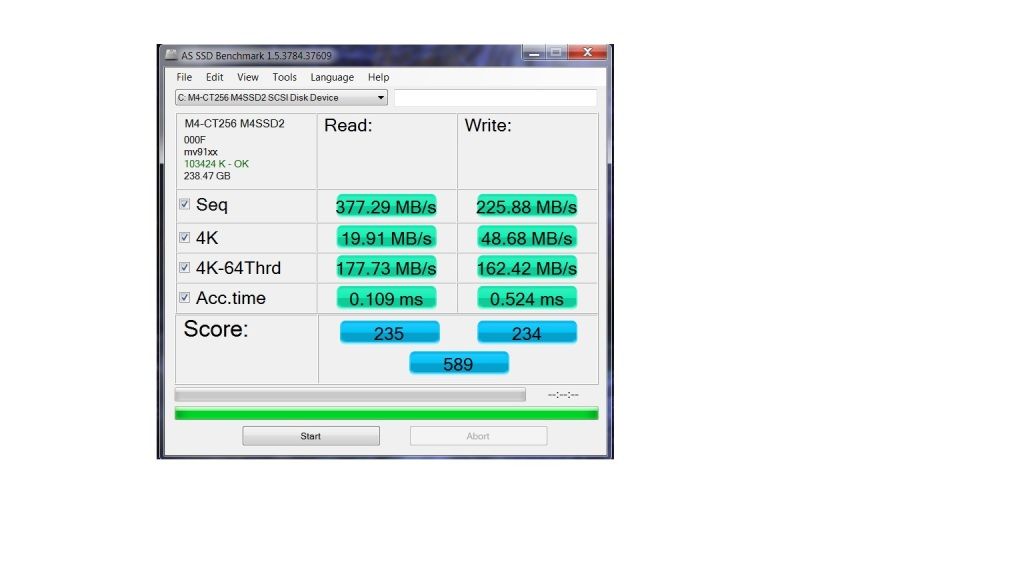Select the 4K read value 19.91 MB/s

[x=386, y=238]
